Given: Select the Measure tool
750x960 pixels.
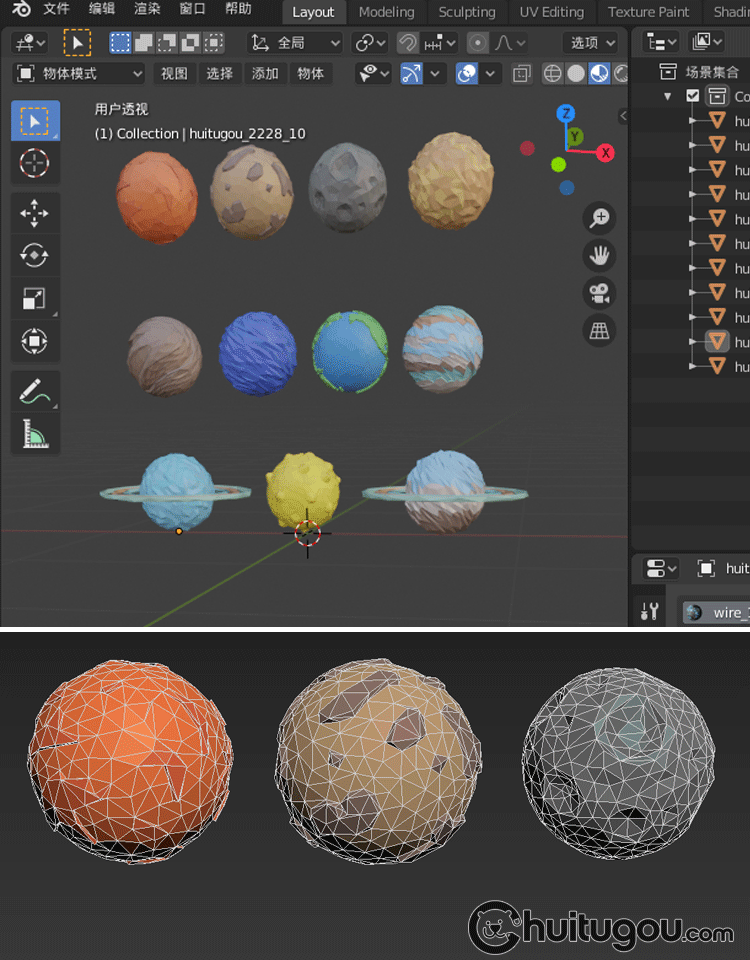Looking at the screenshot, I should [35, 434].
